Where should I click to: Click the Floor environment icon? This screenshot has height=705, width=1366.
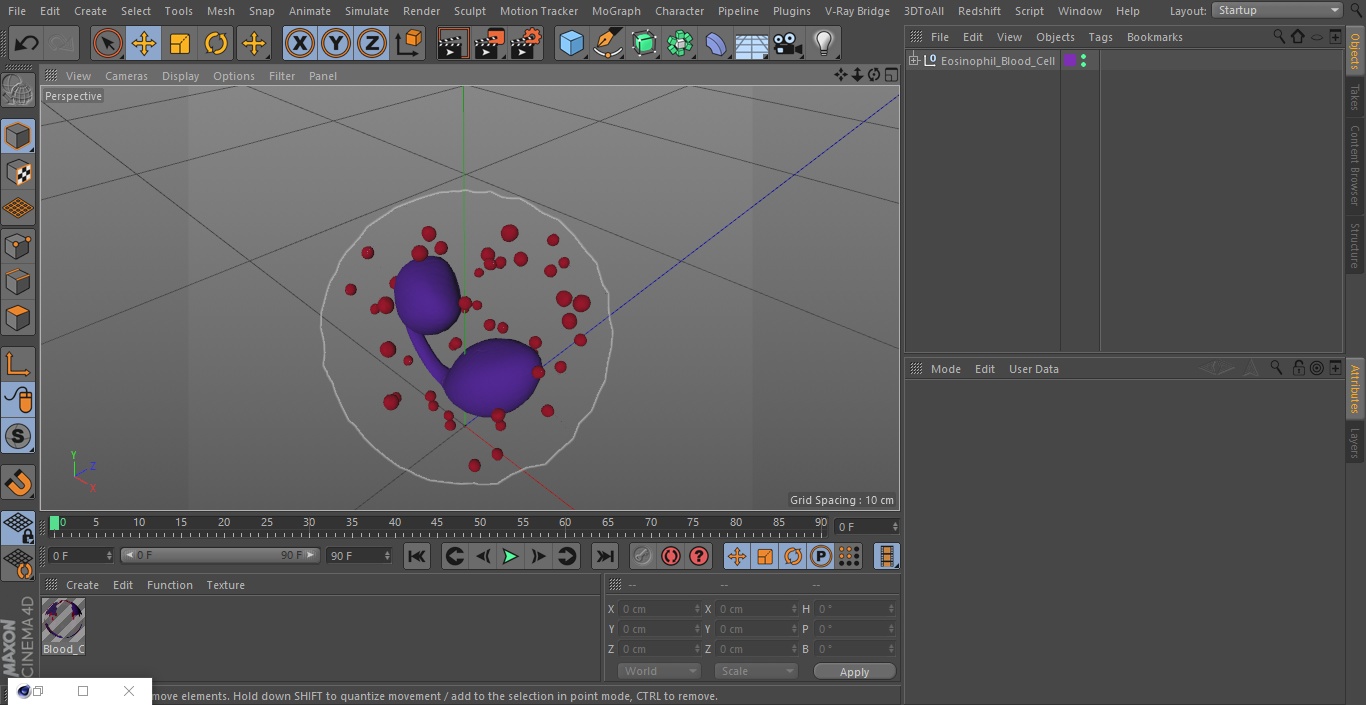(752, 43)
